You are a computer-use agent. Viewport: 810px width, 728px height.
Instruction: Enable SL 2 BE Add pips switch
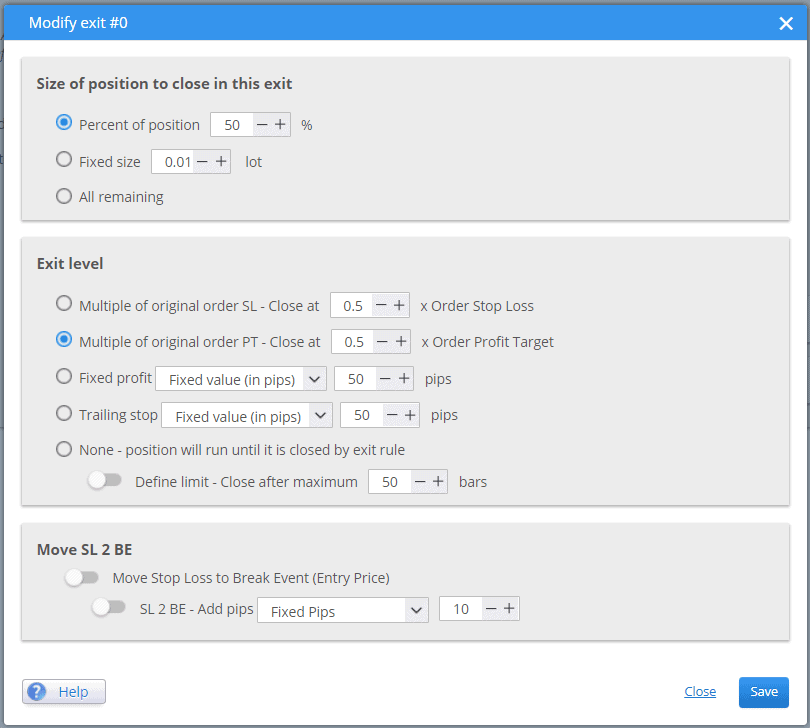(x=108, y=607)
